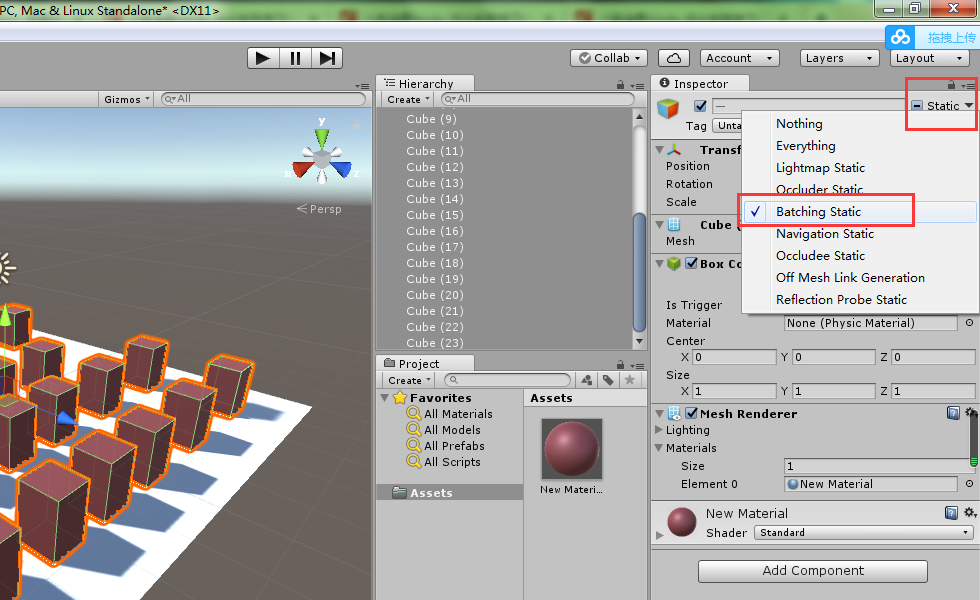Choose Lightmap Static option
The height and width of the screenshot is (600, 980).
click(860, 168)
